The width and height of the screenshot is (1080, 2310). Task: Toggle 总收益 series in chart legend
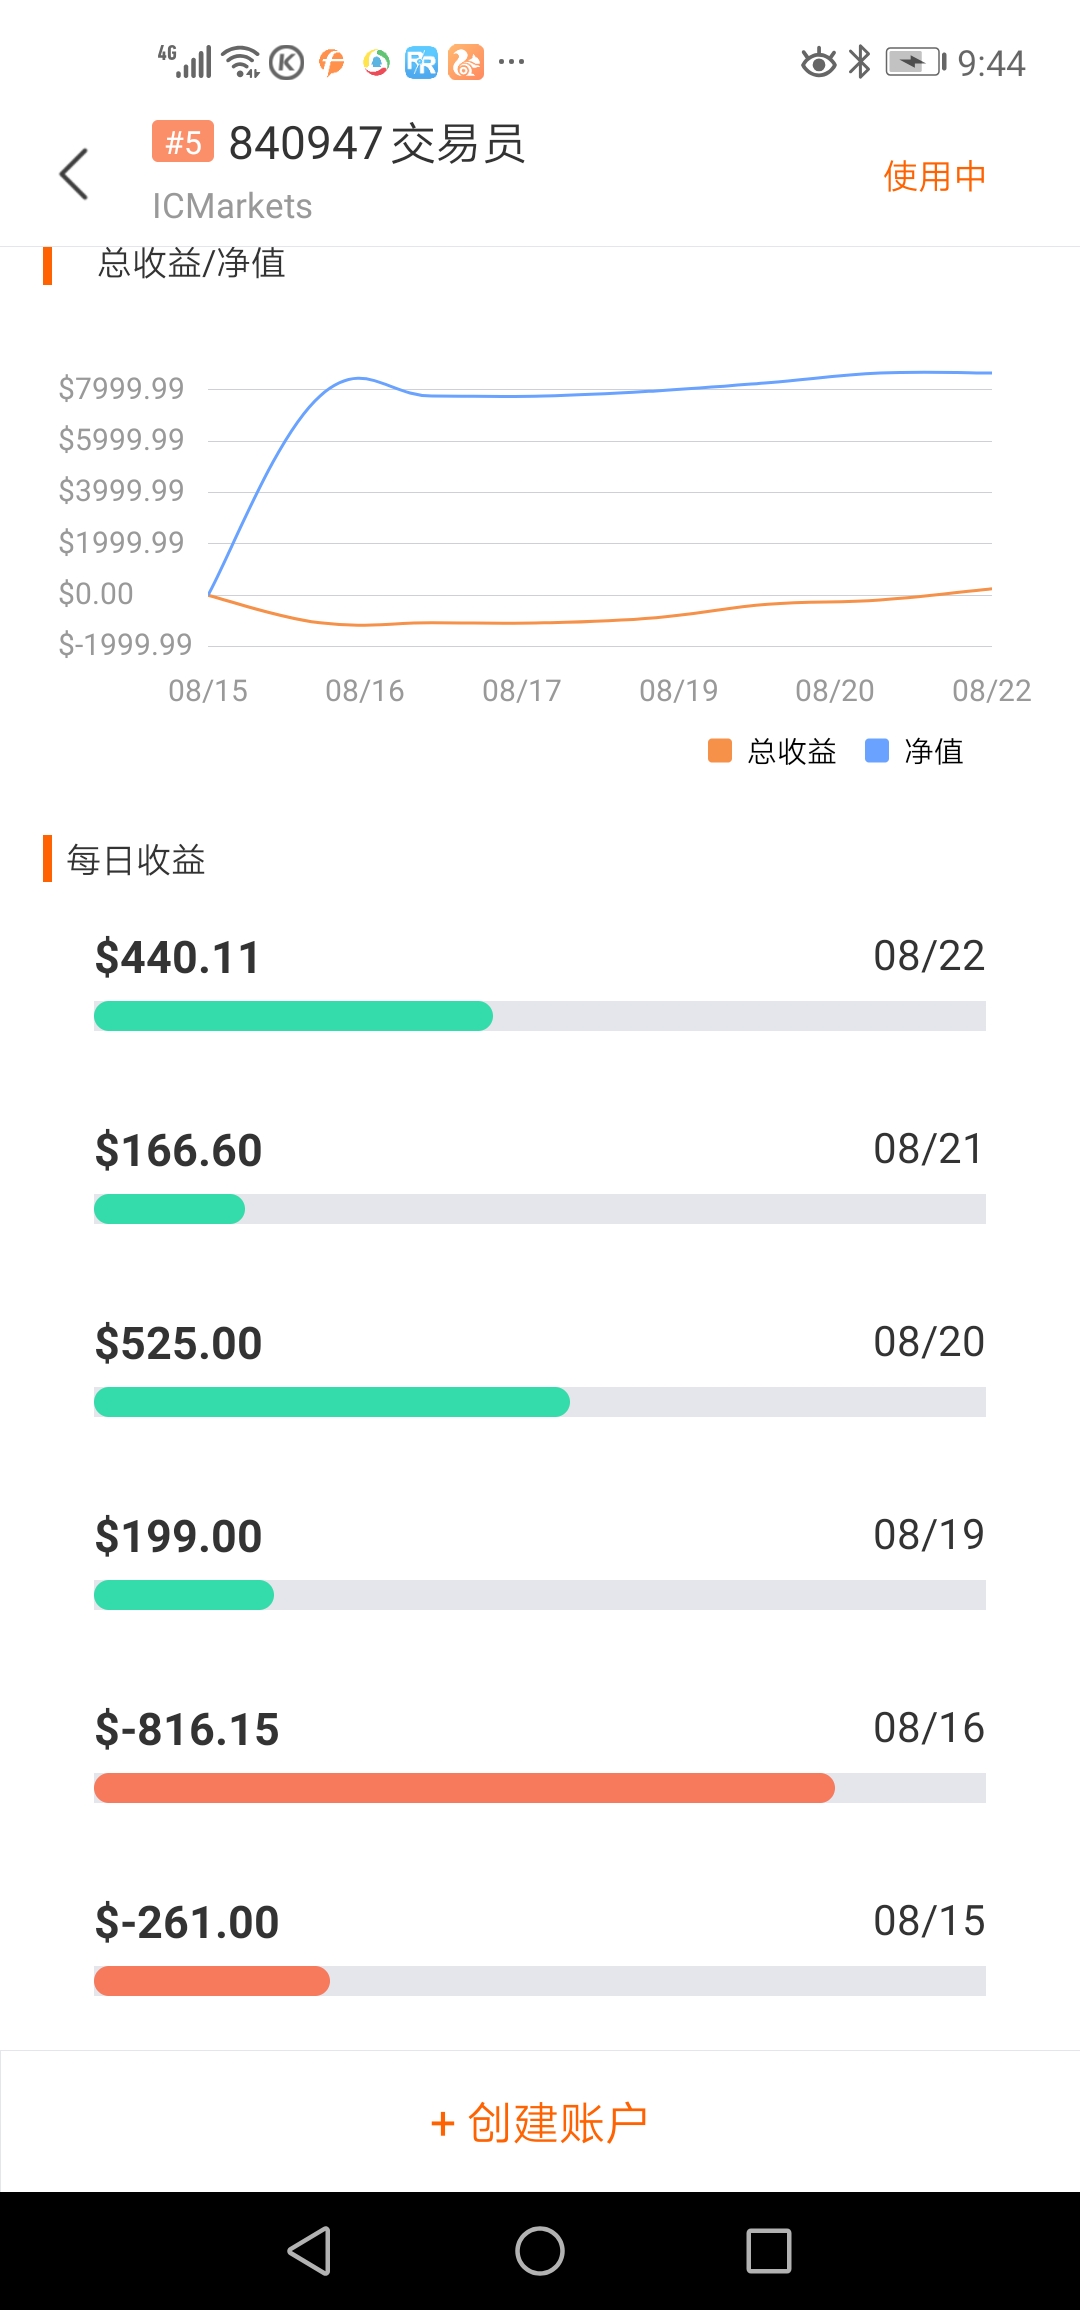(772, 751)
